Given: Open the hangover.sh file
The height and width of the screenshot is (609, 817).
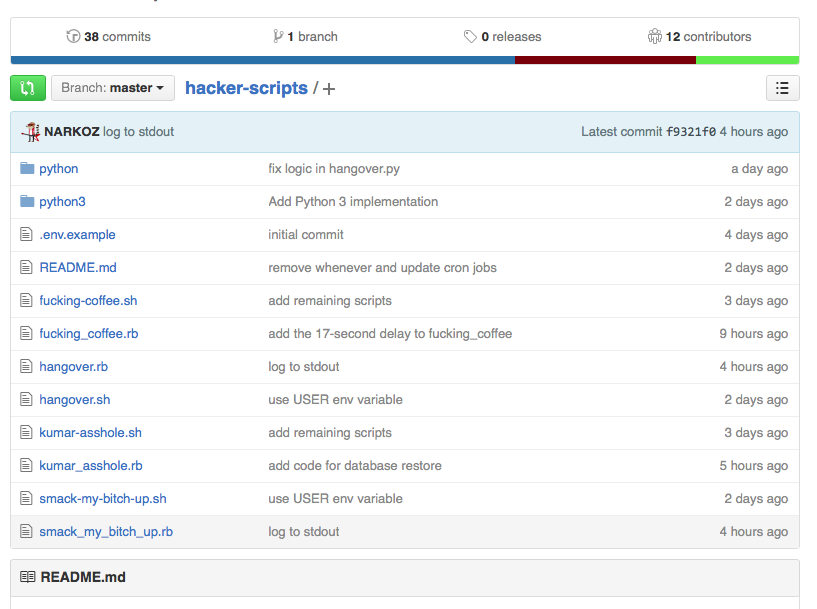Looking at the screenshot, I should 75,400.
